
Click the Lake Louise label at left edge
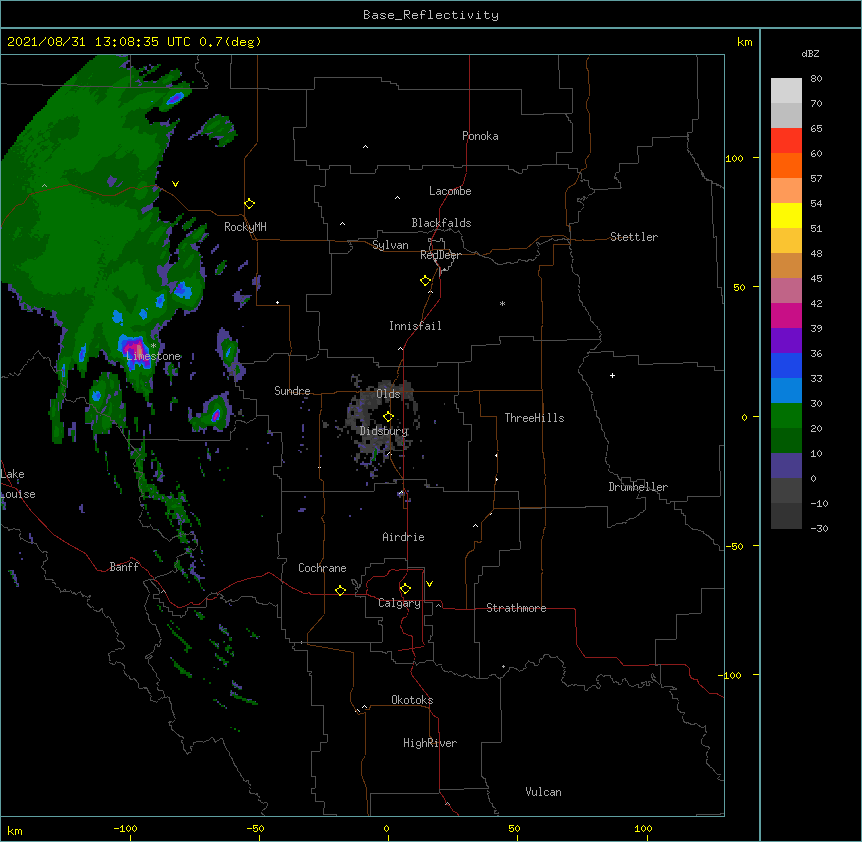coord(18,484)
